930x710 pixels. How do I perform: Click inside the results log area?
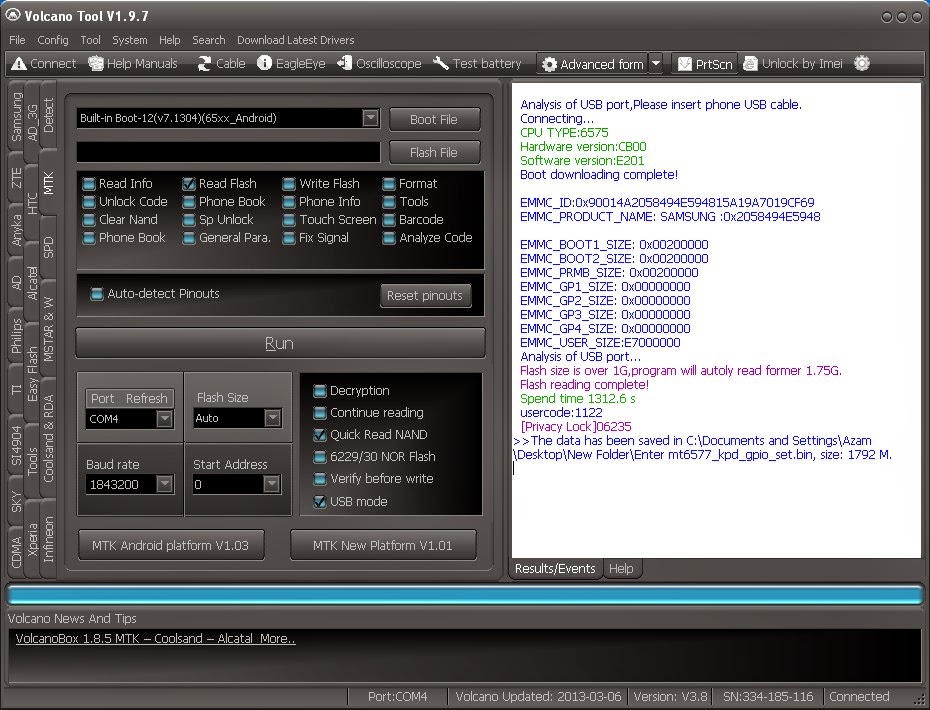[716, 320]
